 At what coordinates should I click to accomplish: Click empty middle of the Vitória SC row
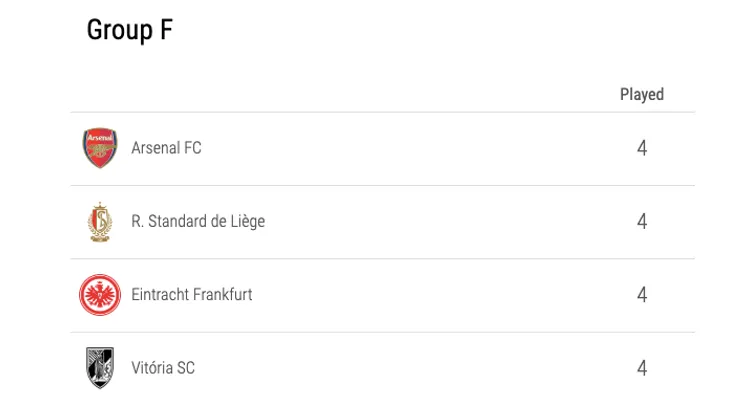pos(420,368)
